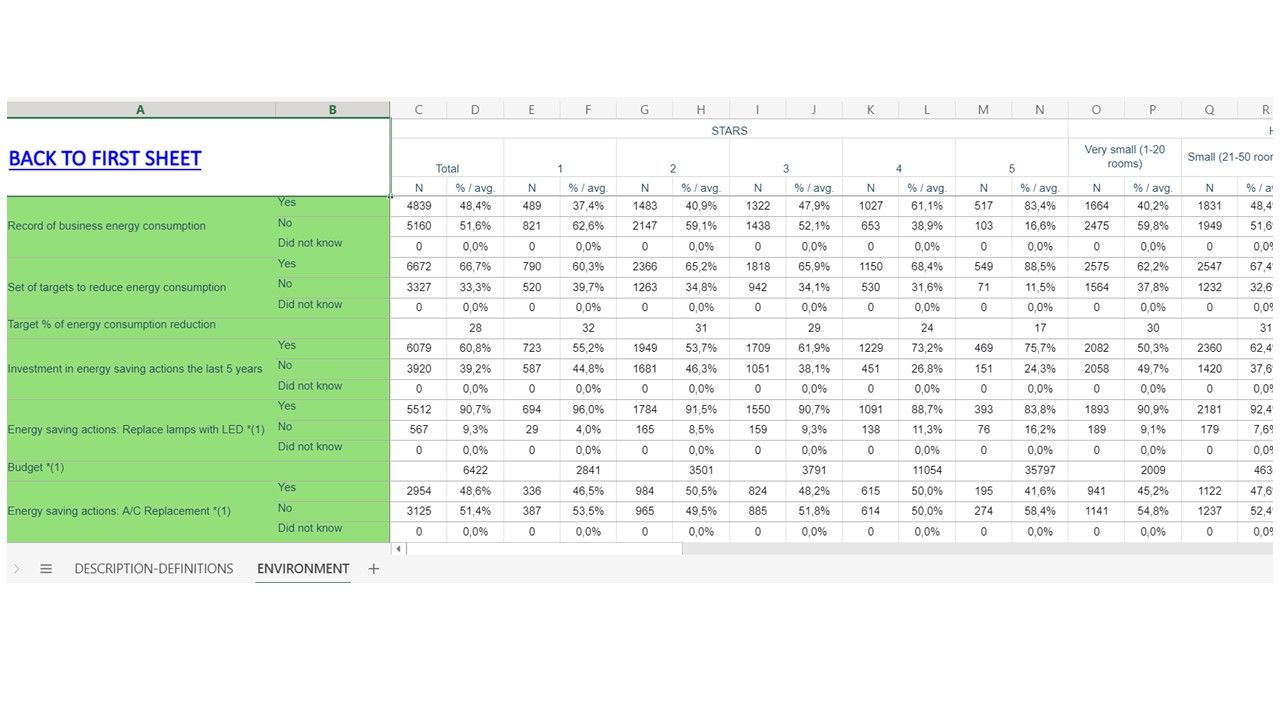Select column H header

701,110
